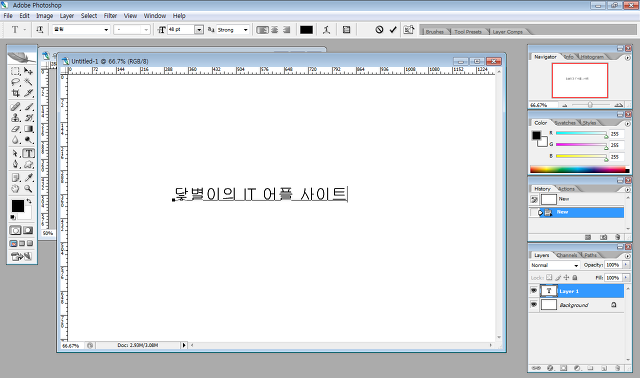Select the Dodge tool

coord(28,140)
